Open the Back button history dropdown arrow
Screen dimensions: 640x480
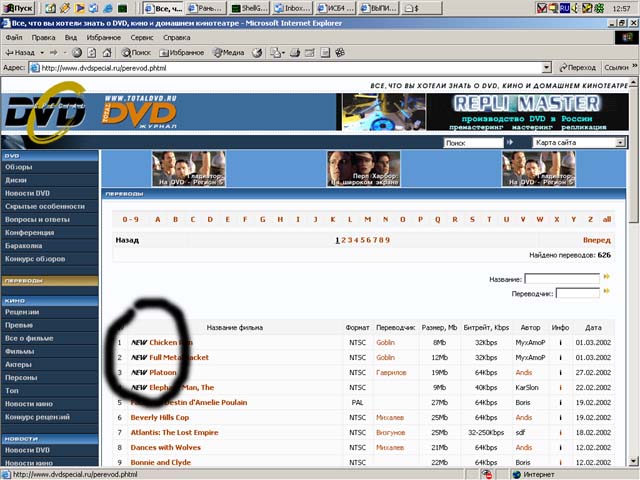click(42, 52)
